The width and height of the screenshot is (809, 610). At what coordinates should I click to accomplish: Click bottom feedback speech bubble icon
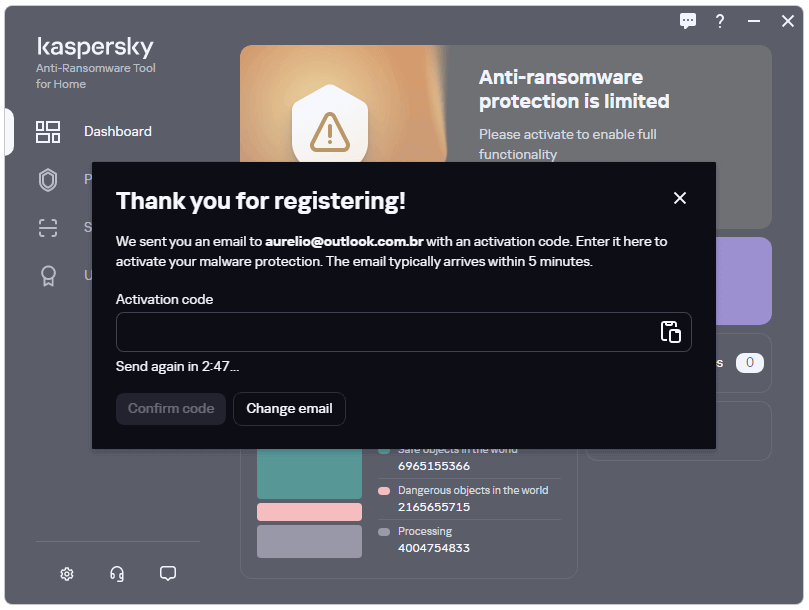(x=168, y=573)
